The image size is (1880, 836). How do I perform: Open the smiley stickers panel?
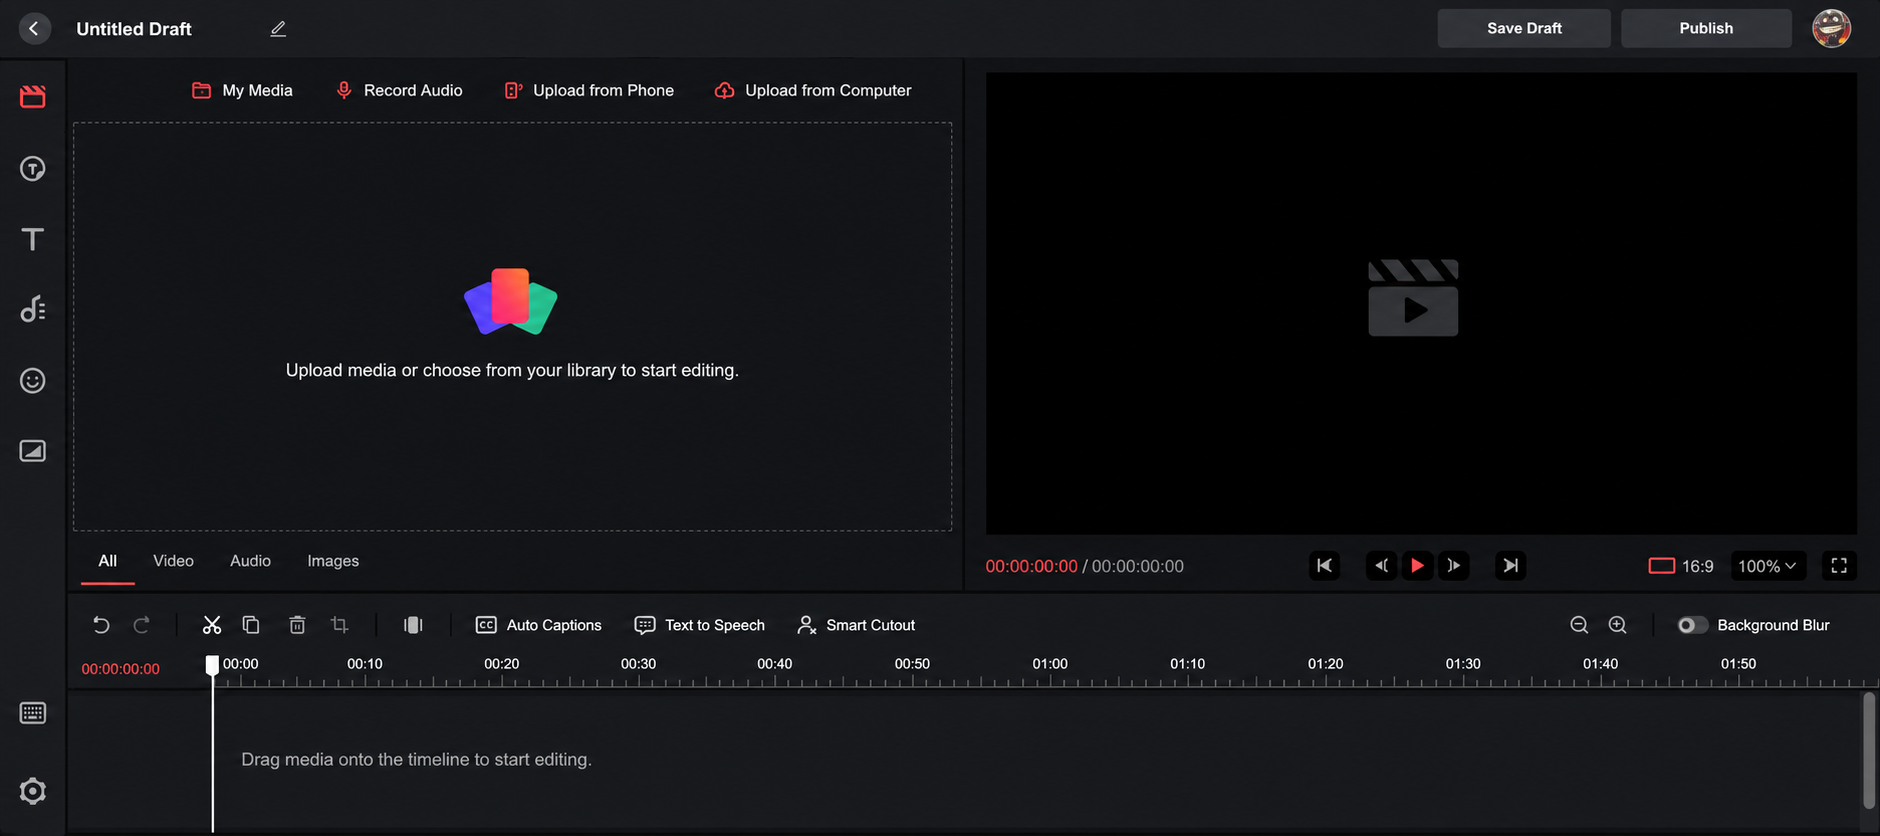[33, 380]
